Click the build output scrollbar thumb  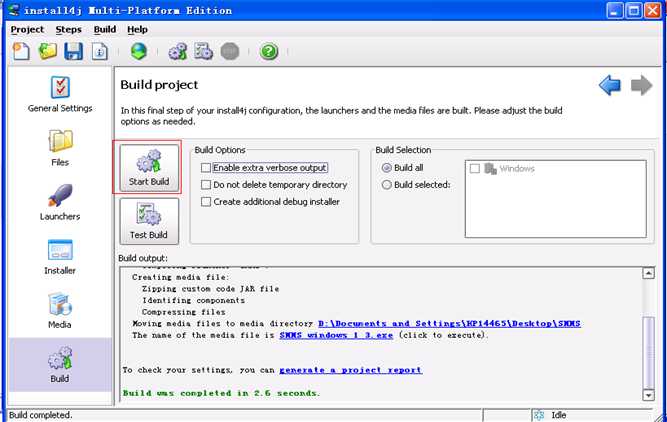[x=648, y=352]
